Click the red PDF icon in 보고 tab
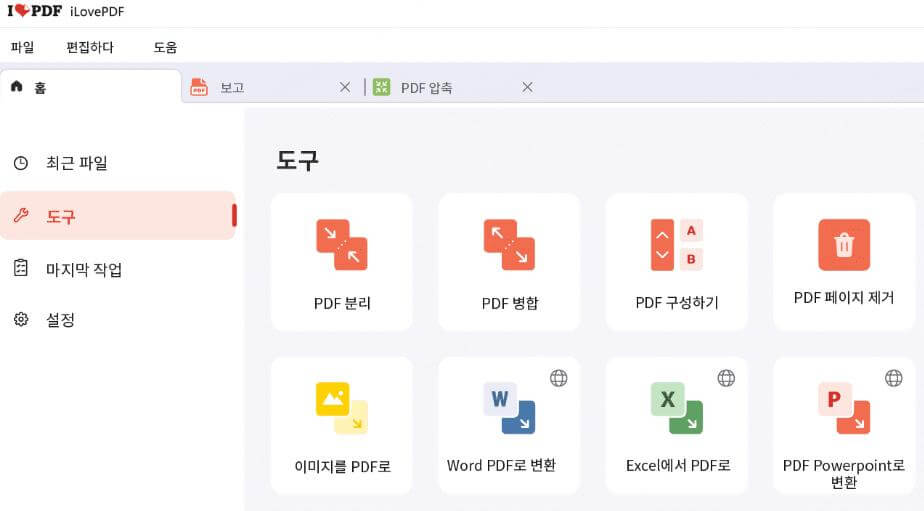924x511 pixels. [199, 87]
